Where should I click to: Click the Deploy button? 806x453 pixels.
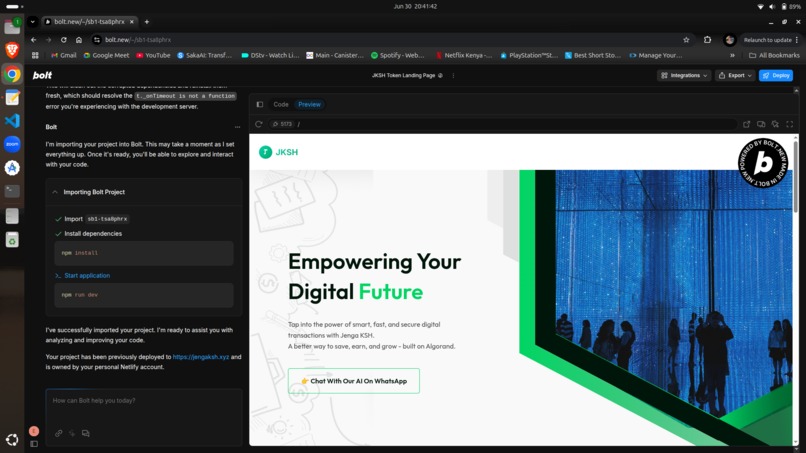pyautogui.click(x=776, y=75)
